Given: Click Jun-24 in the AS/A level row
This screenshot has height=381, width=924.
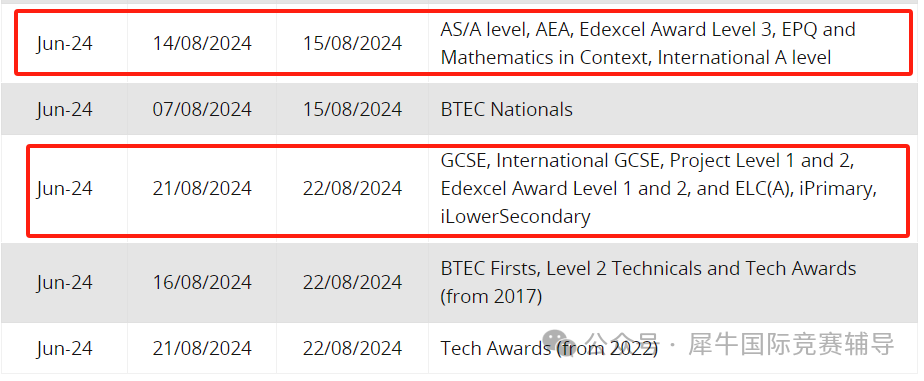Looking at the screenshot, I should [x=64, y=44].
